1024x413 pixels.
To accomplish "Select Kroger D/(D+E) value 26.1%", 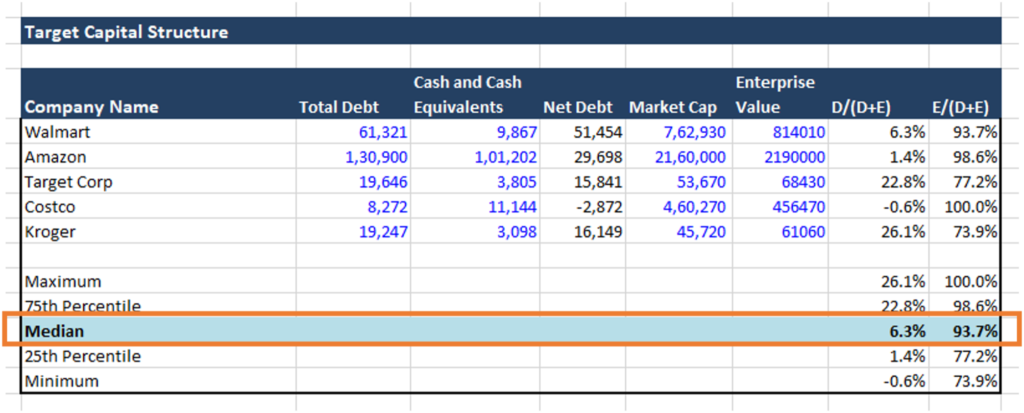I will point(903,232).
